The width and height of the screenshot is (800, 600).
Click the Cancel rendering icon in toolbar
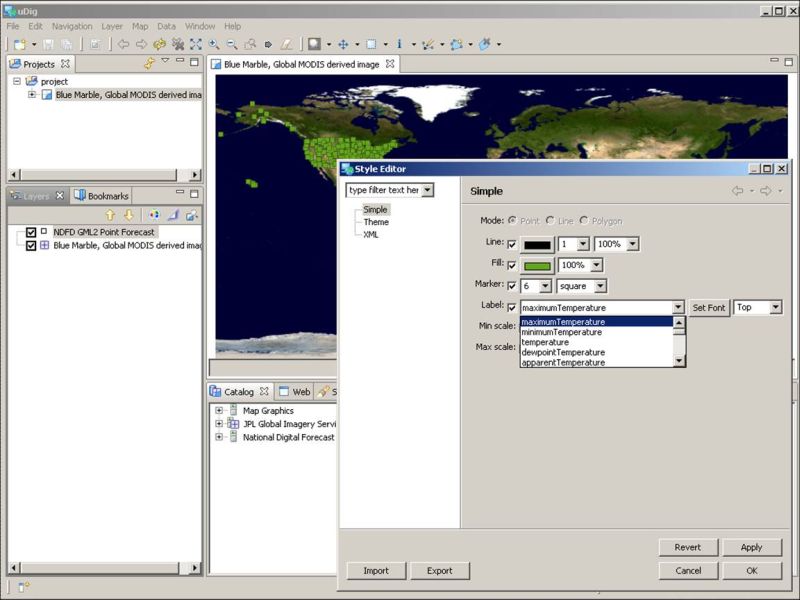point(178,44)
